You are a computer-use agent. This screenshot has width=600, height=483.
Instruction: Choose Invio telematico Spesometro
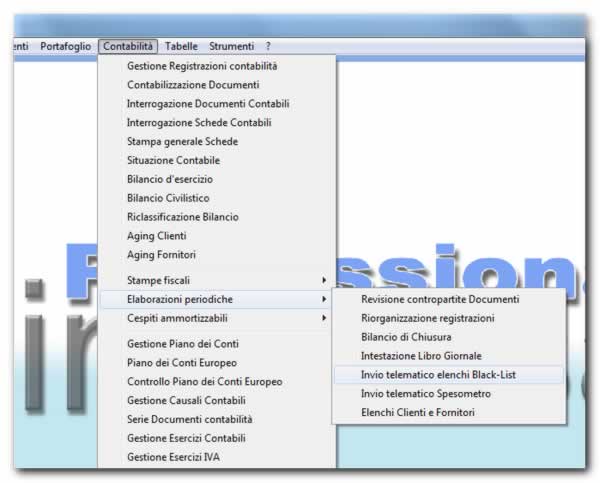(425, 394)
